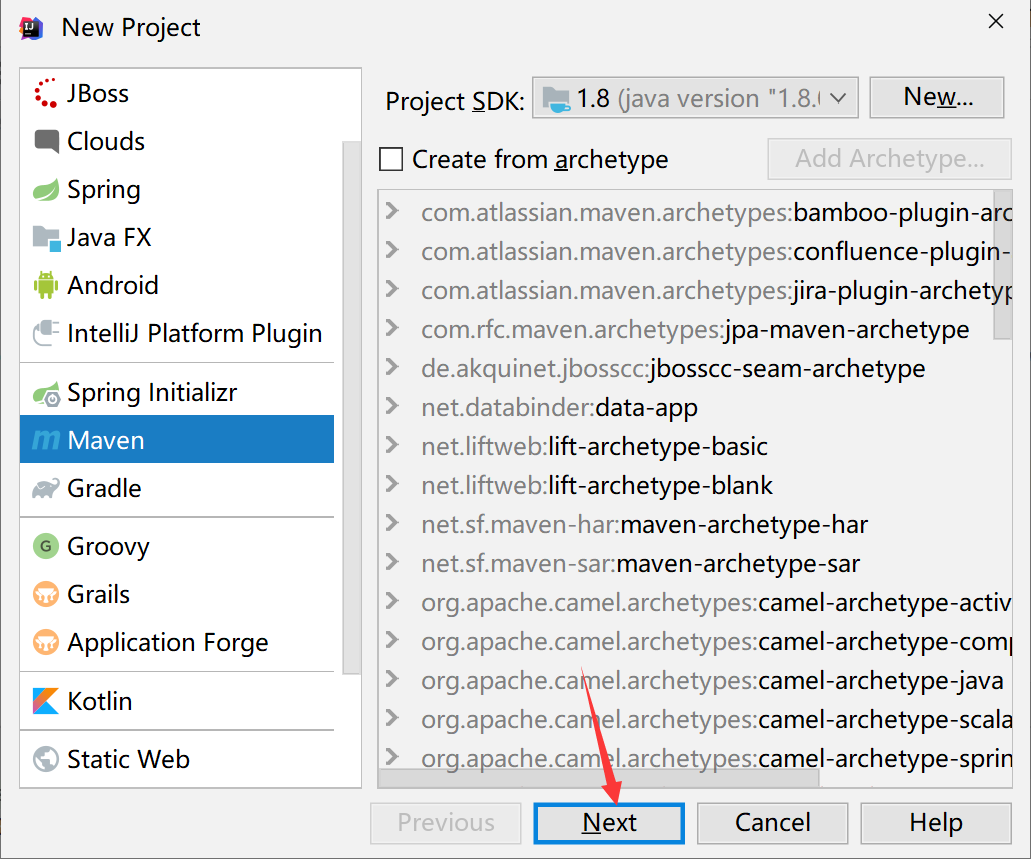This screenshot has height=859, width=1031.
Task: Click the Application Forge icon
Action: [46, 643]
